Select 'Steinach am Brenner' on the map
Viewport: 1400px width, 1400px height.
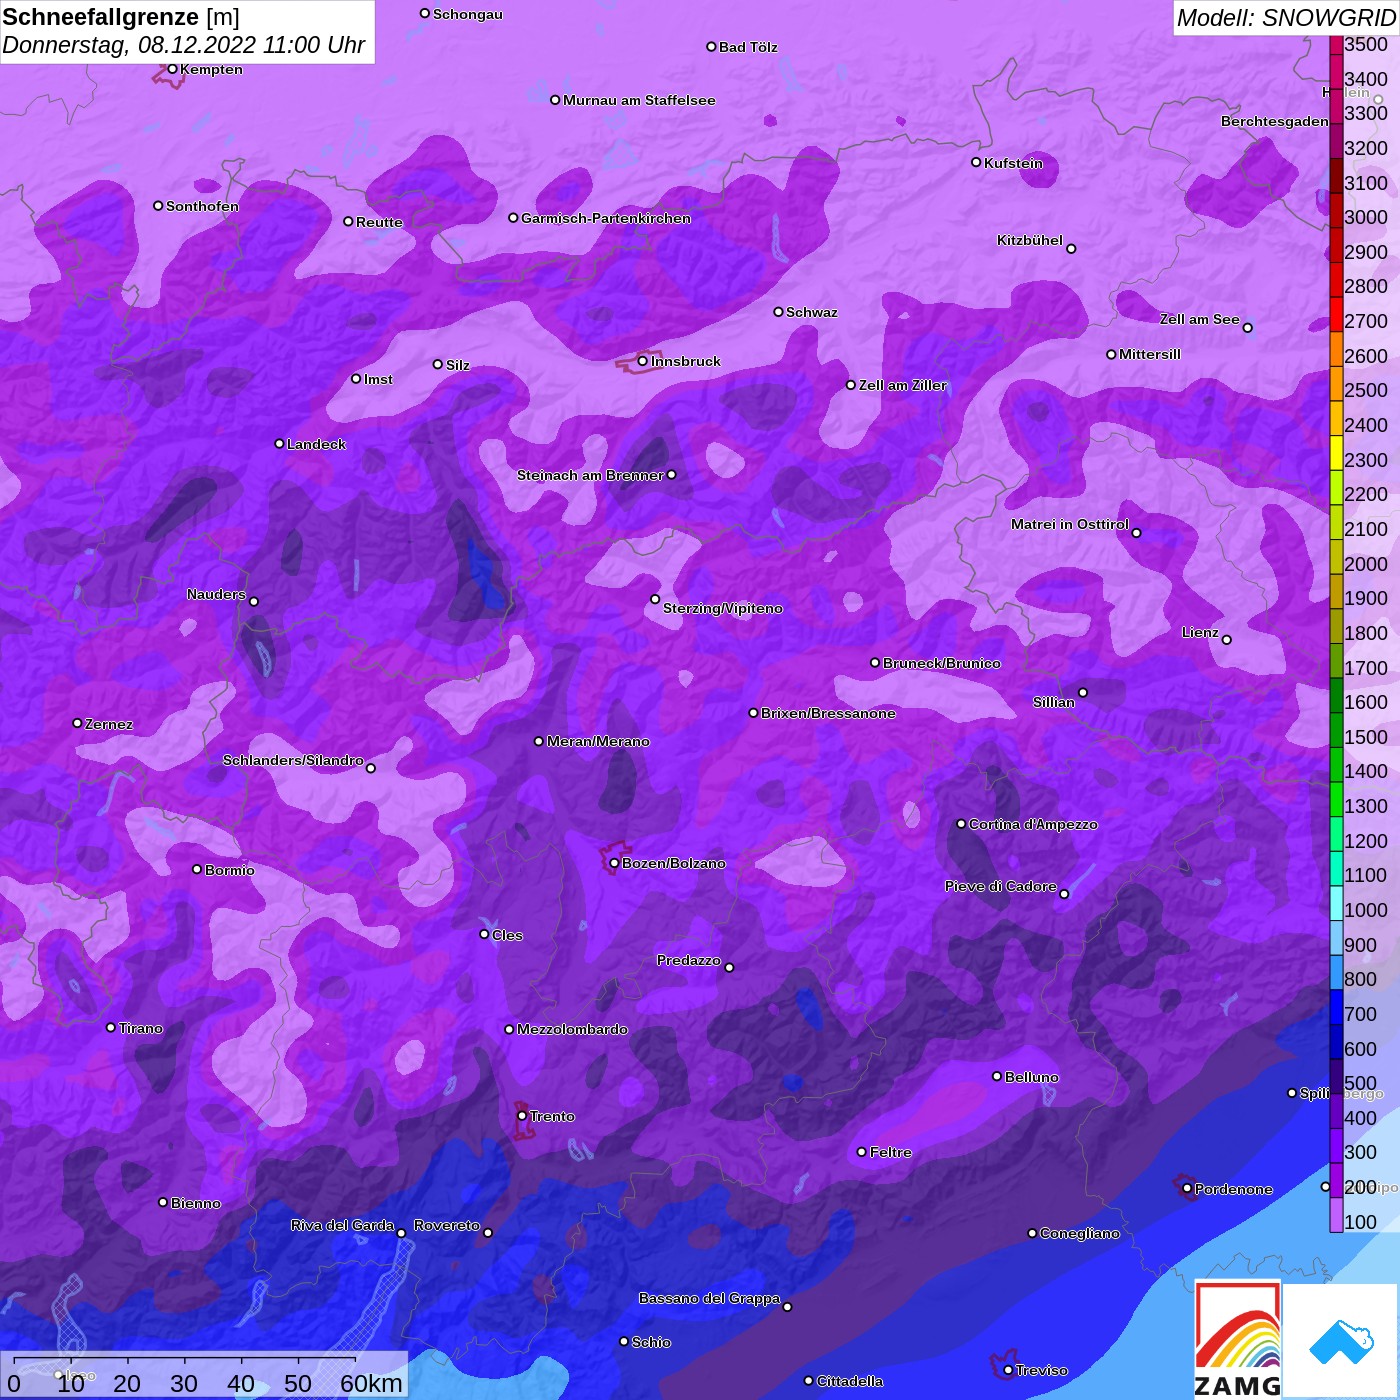pos(590,475)
